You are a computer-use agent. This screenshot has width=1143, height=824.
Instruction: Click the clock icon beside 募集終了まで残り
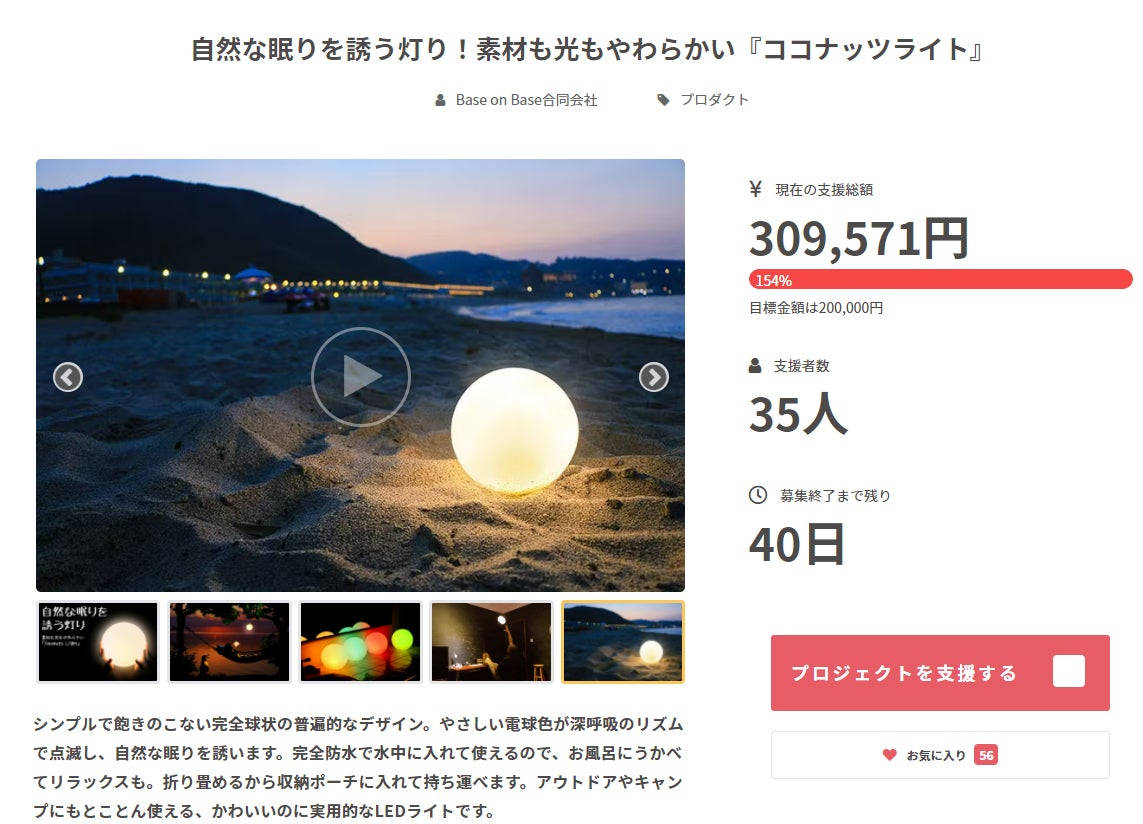758,495
